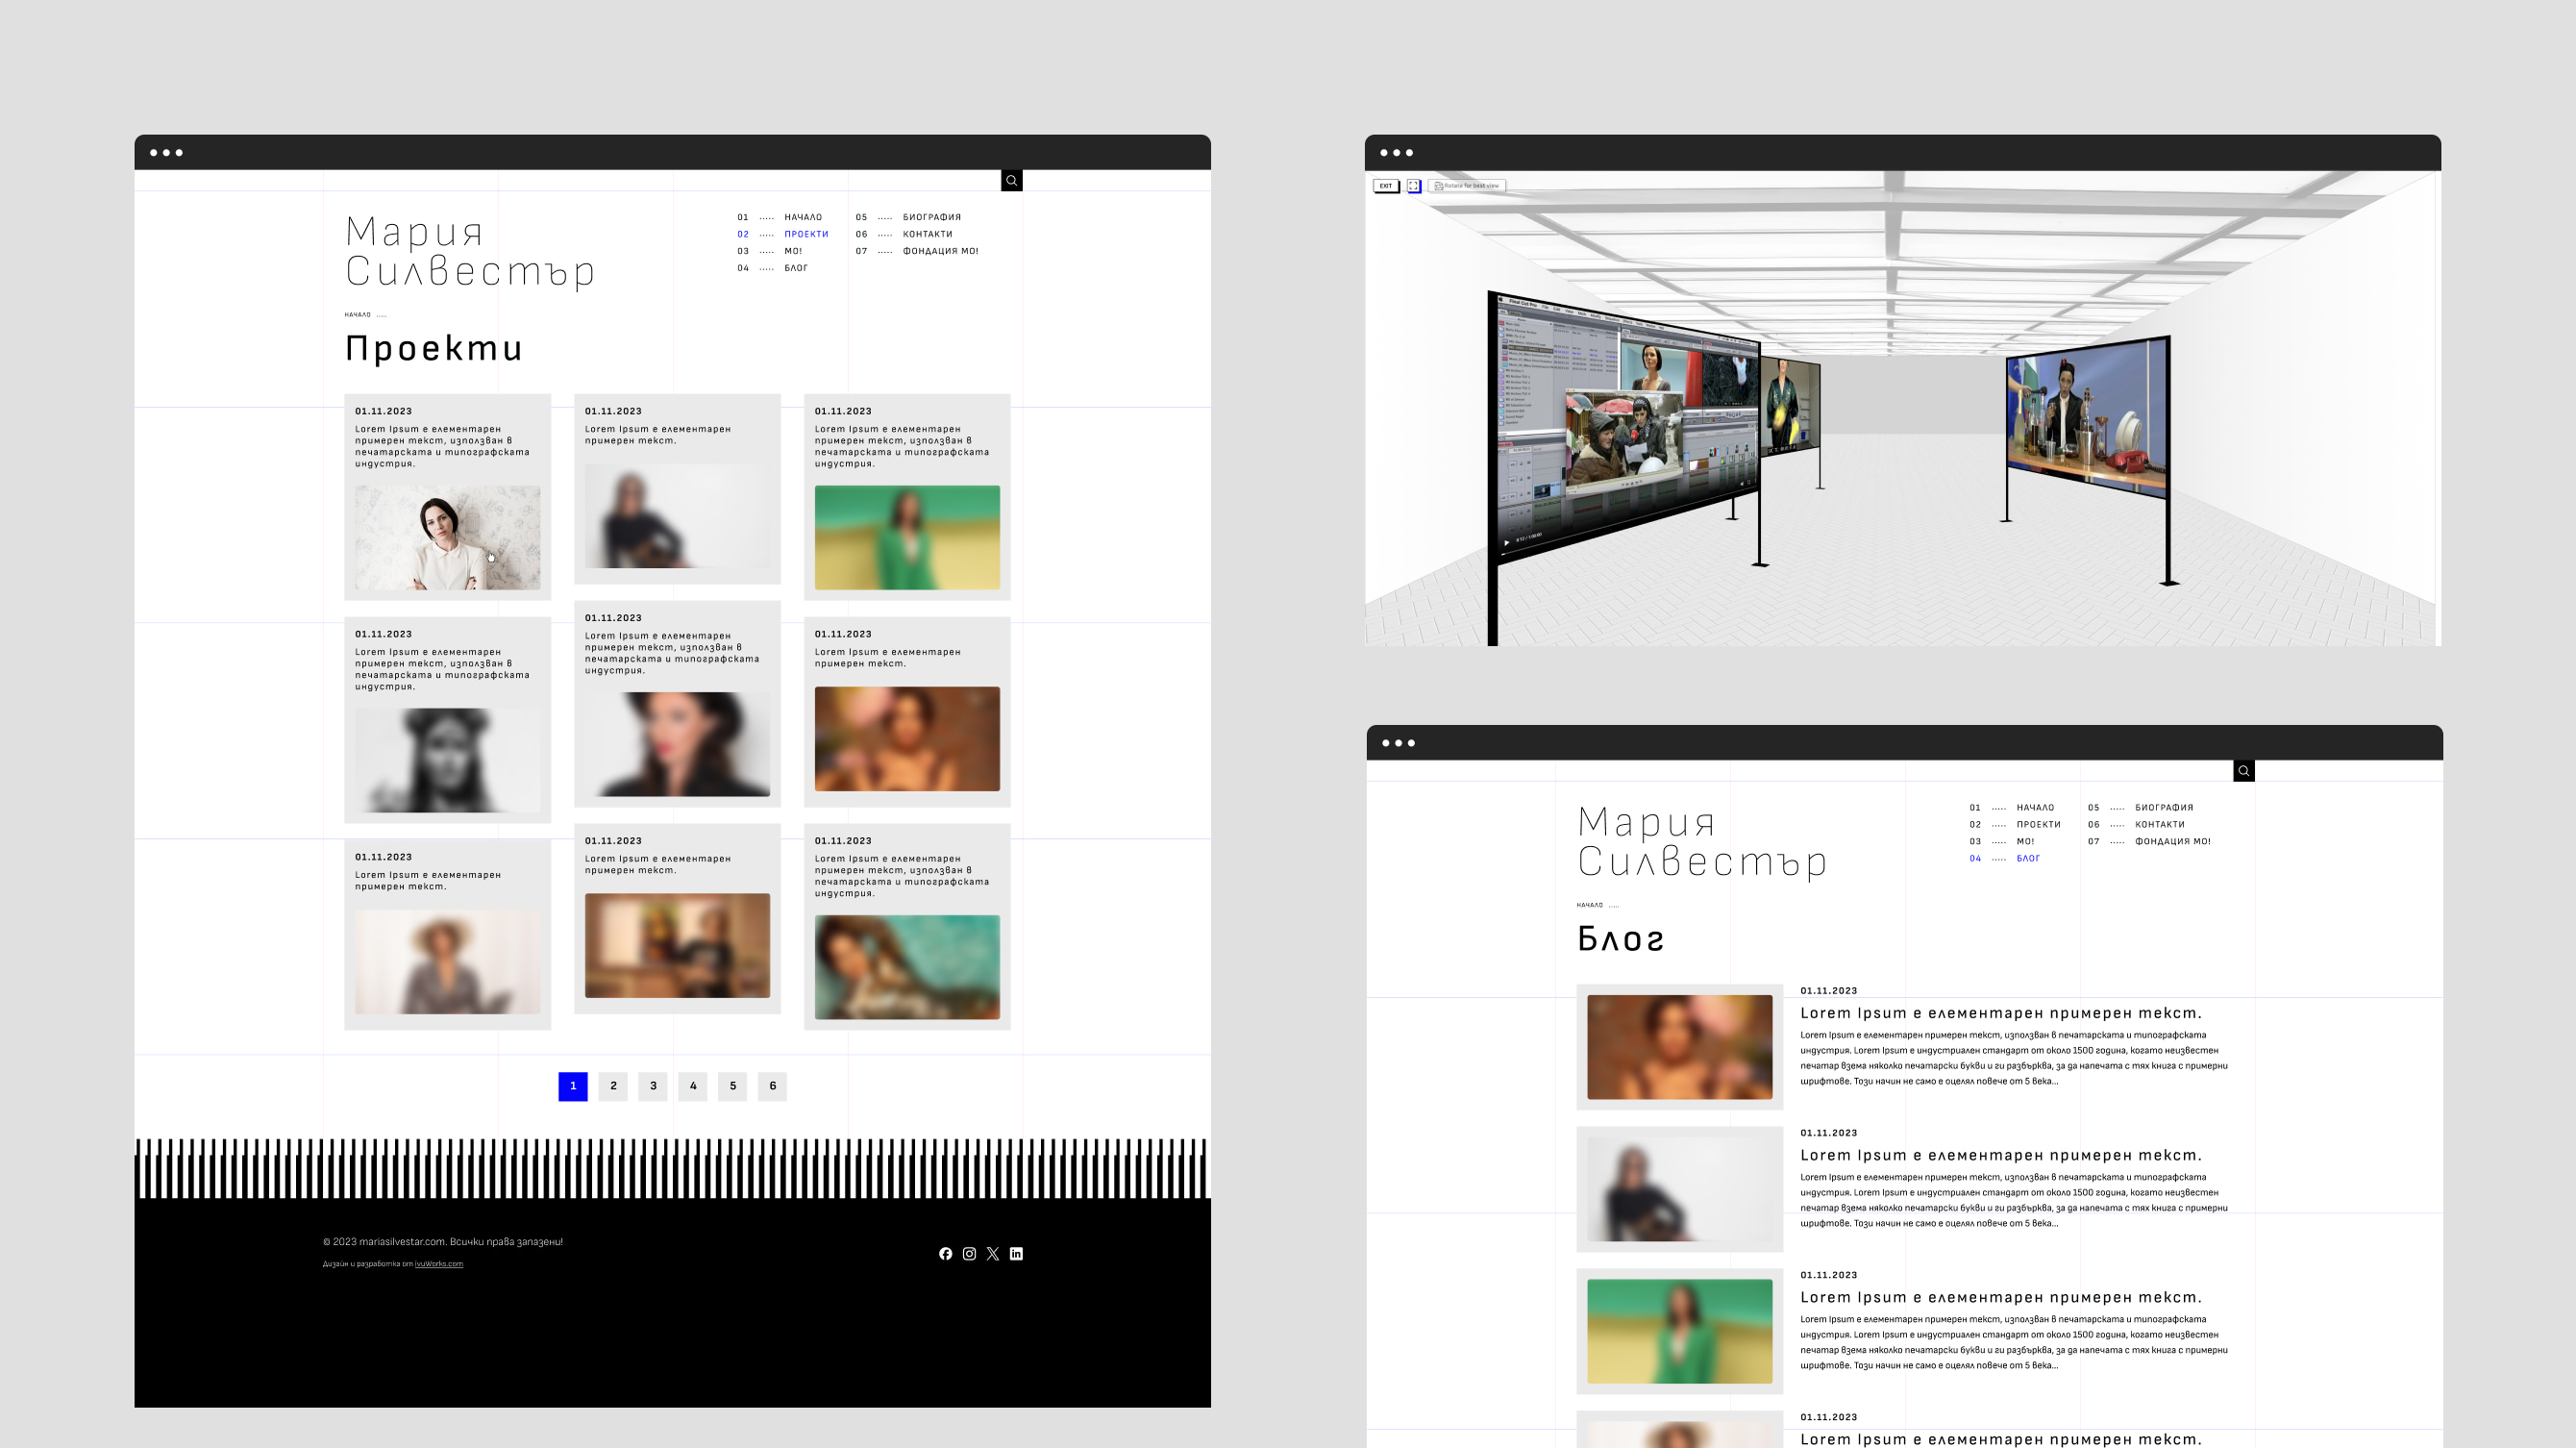This screenshot has height=1448, width=2576.
Task: Click the right gallery screen with red telephone
Action: point(2088,418)
